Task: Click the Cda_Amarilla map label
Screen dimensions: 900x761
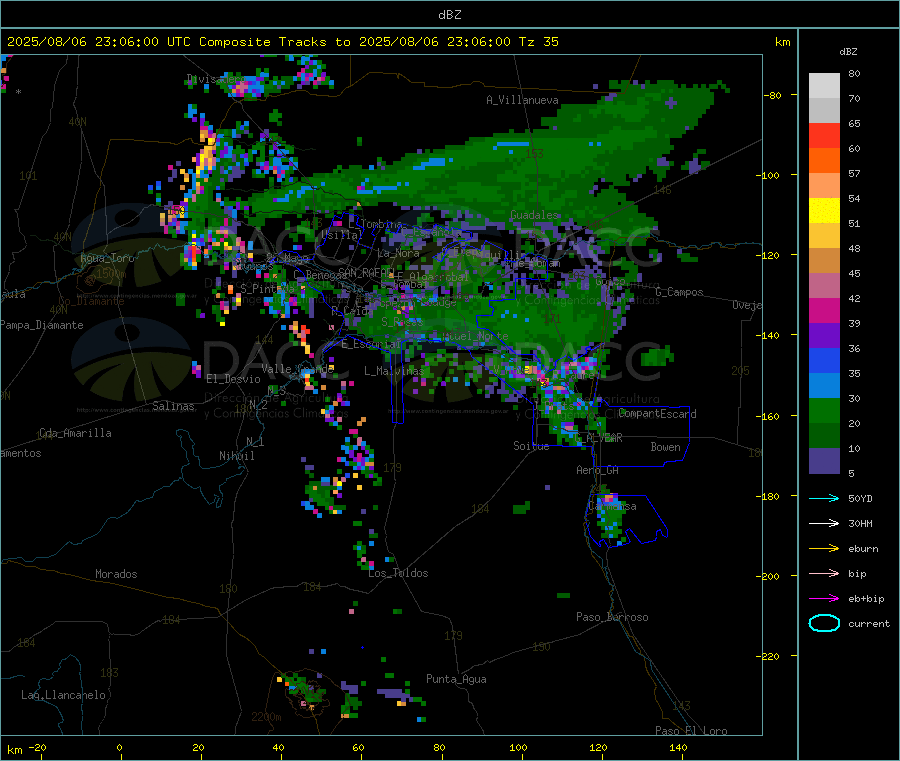Action: 75,433
